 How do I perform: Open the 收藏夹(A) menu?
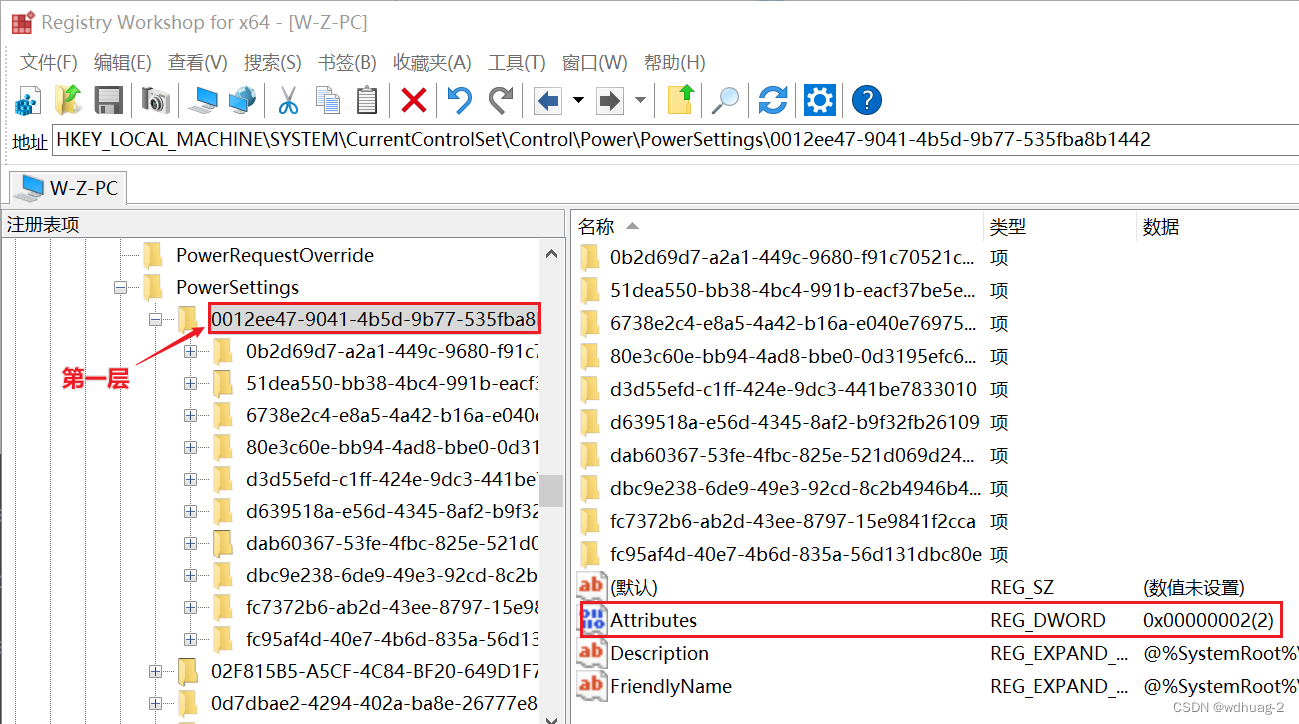click(x=432, y=62)
